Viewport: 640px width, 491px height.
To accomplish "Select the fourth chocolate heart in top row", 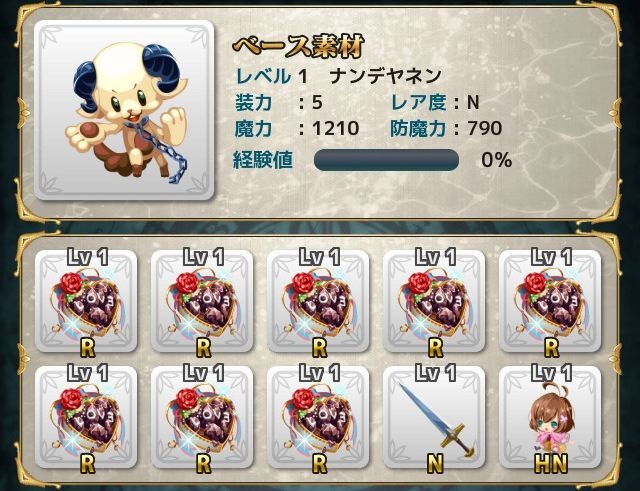I will pyautogui.click(x=434, y=301).
